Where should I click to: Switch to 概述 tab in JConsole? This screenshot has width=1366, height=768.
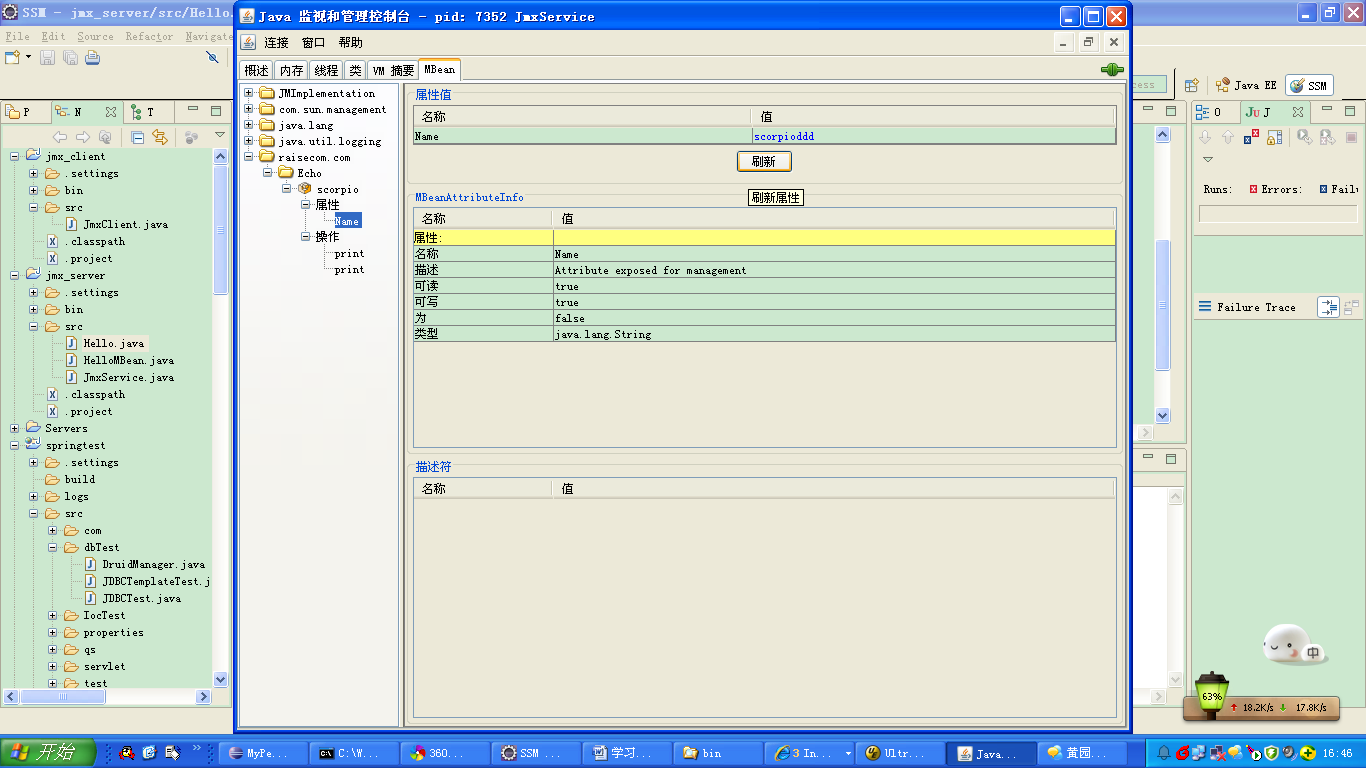click(256, 70)
